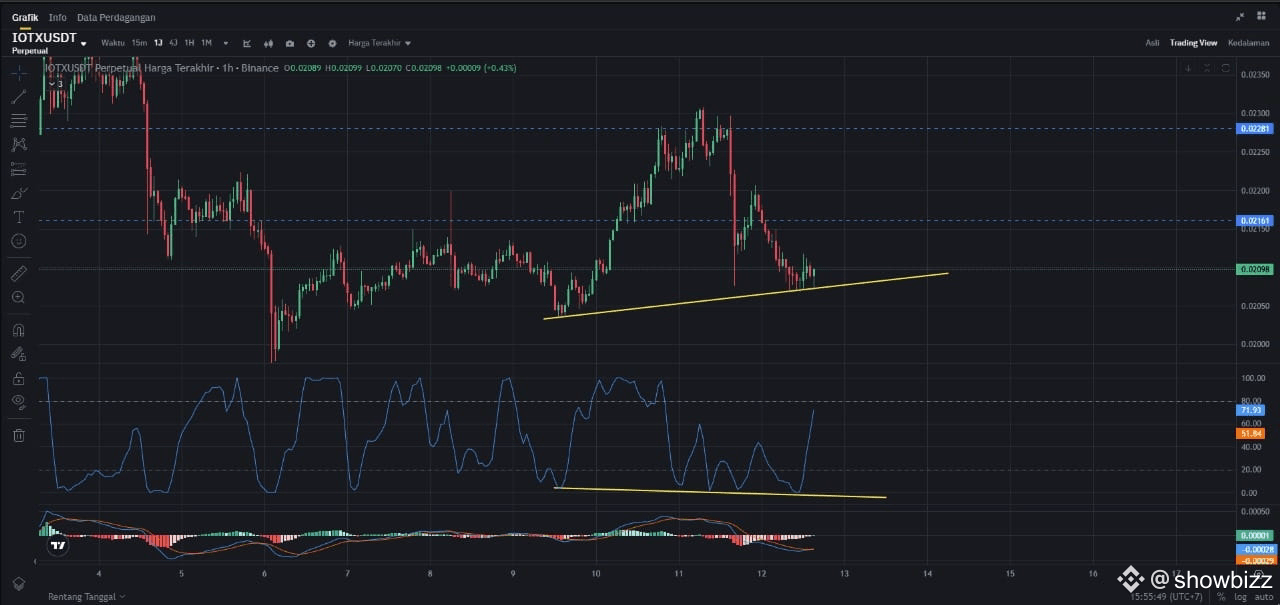Toggle hide all drawings eye icon
The width and height of the screenshot is (1280, 605).
tap(18, 403)
